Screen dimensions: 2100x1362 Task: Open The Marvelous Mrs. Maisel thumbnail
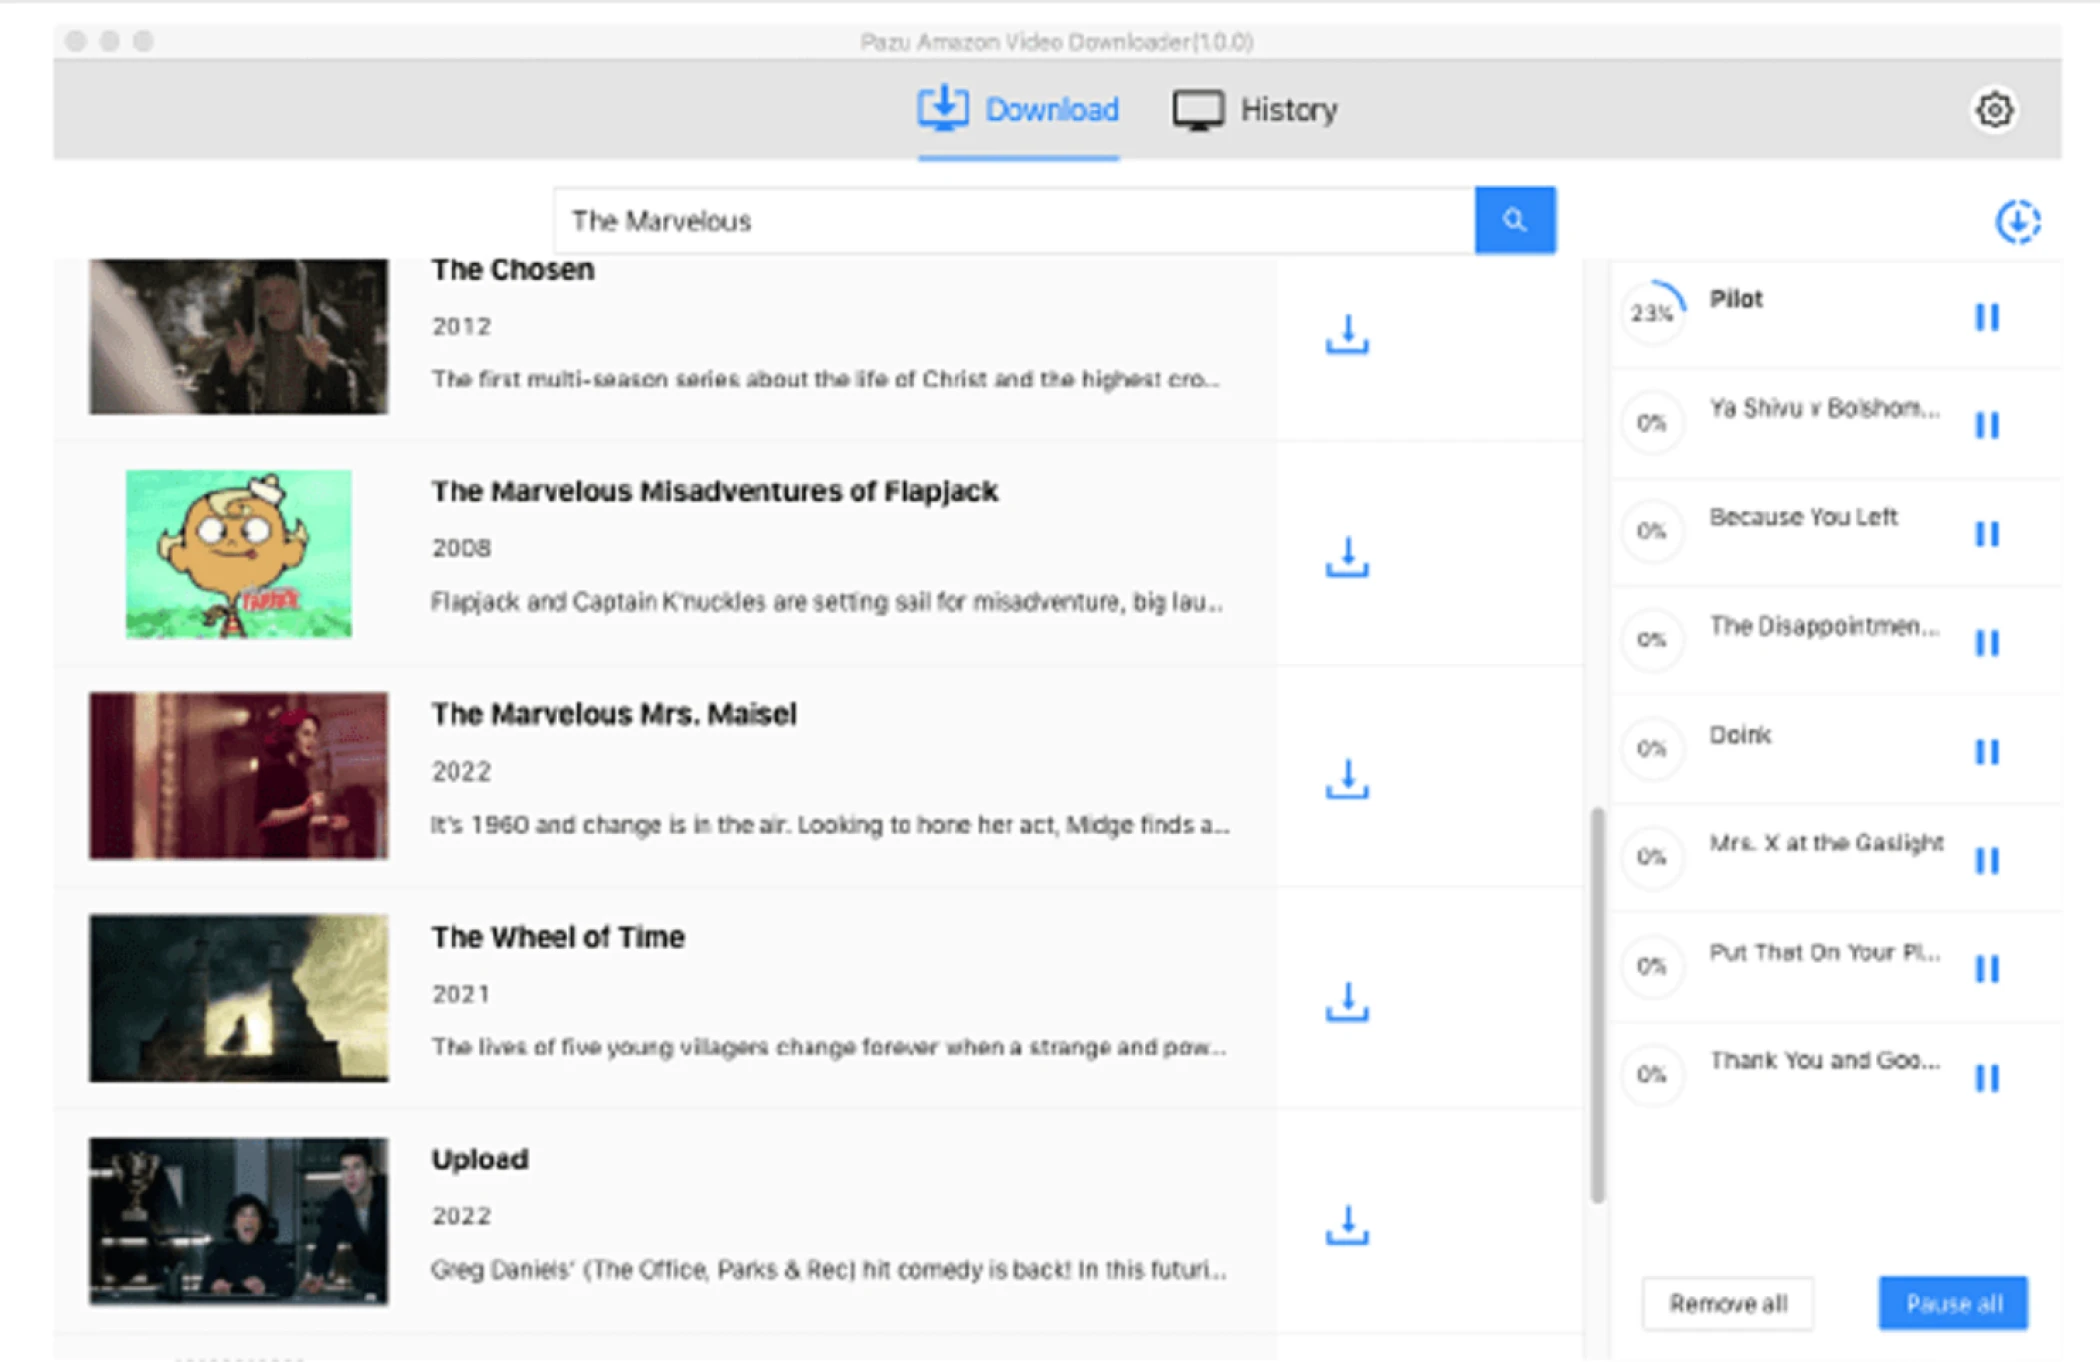(238, 775)
